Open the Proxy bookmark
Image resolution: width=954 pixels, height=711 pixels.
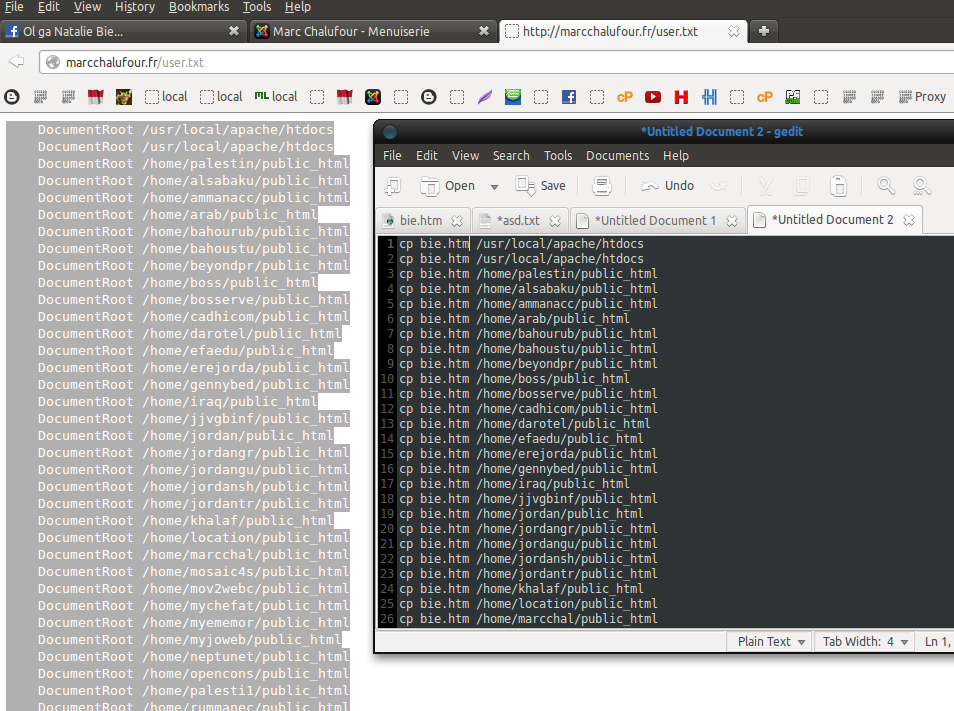922,97
